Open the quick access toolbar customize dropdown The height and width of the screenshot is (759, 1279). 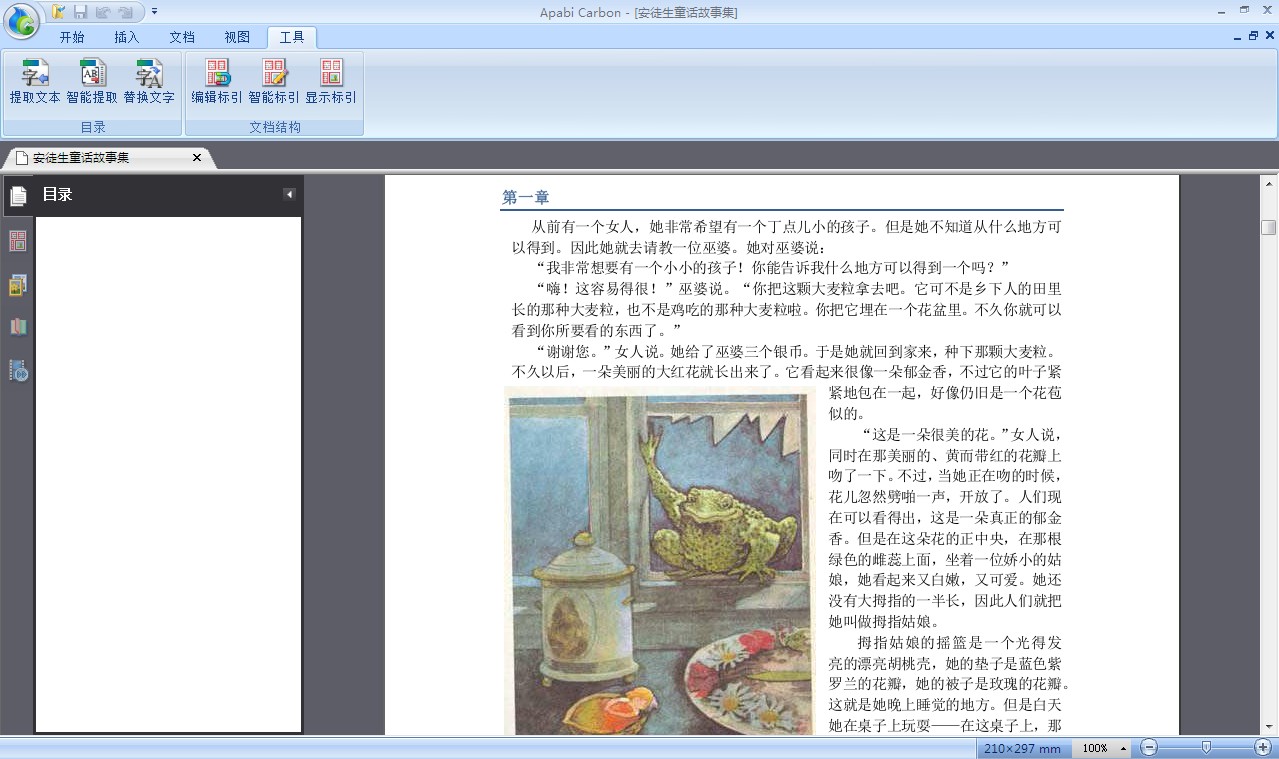point(154,12)
